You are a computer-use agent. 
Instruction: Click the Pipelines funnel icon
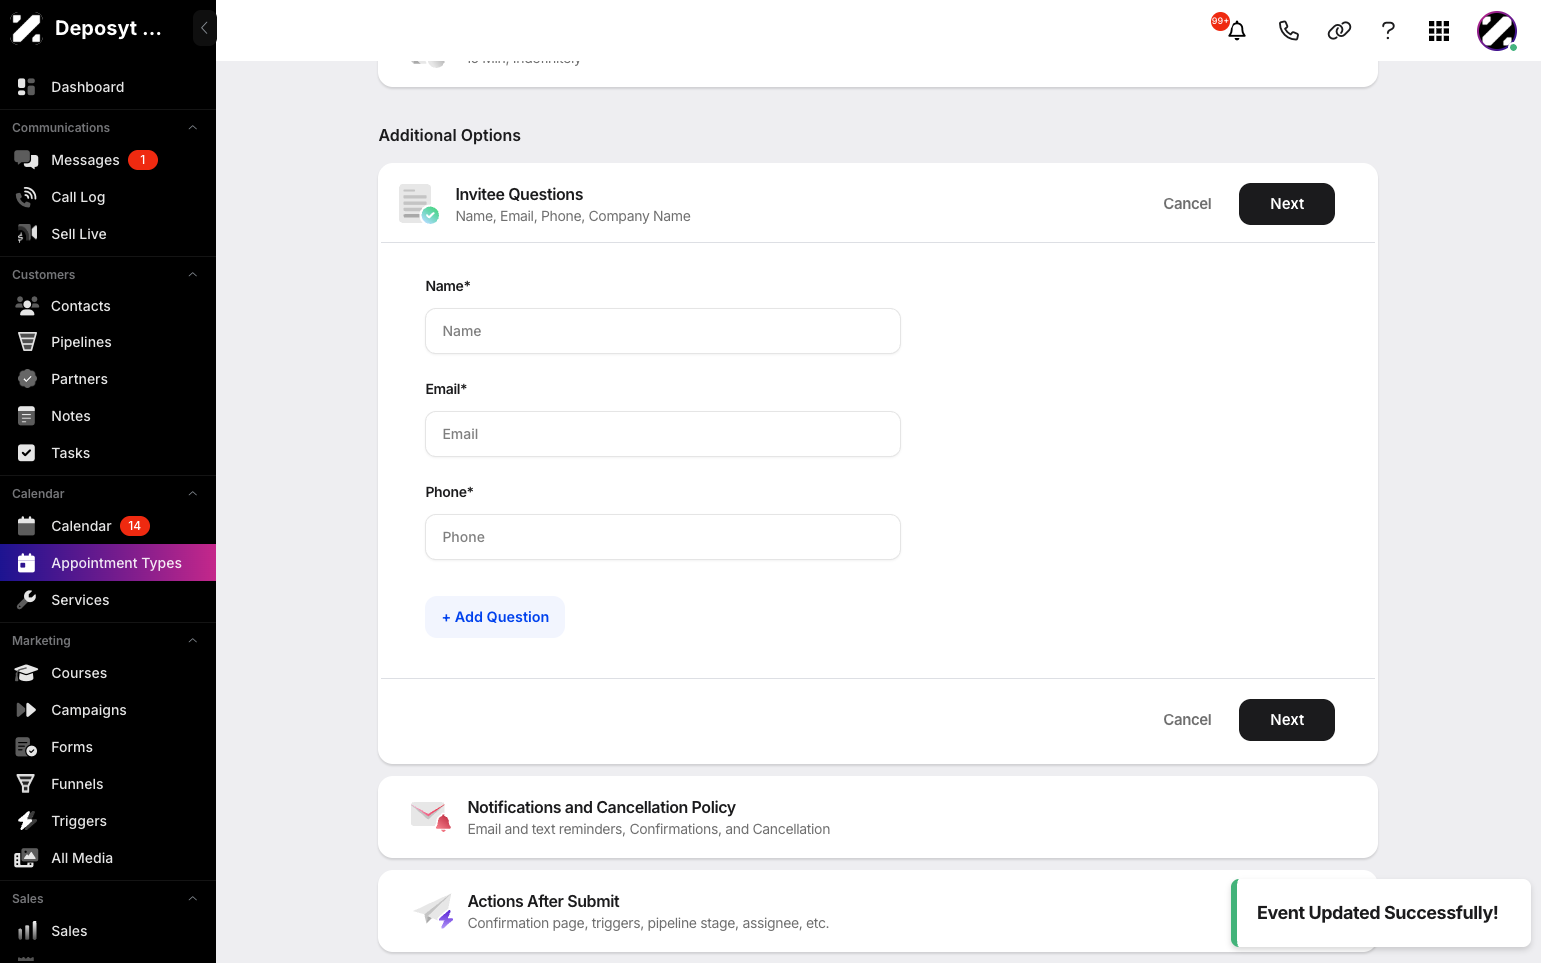(x=27, y=342)
